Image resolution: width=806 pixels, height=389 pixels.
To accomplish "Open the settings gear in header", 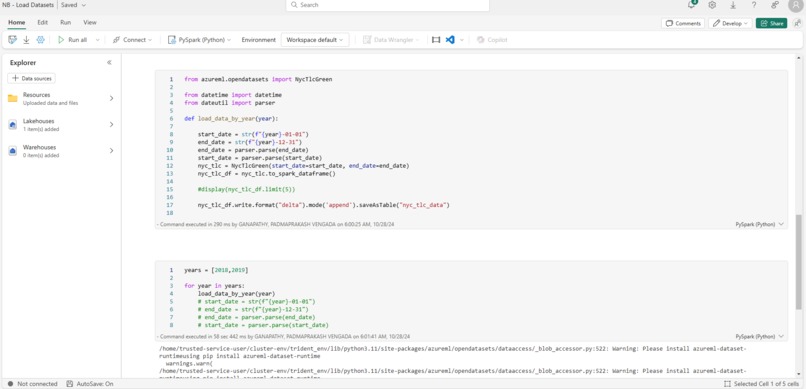I will (712, 5).
